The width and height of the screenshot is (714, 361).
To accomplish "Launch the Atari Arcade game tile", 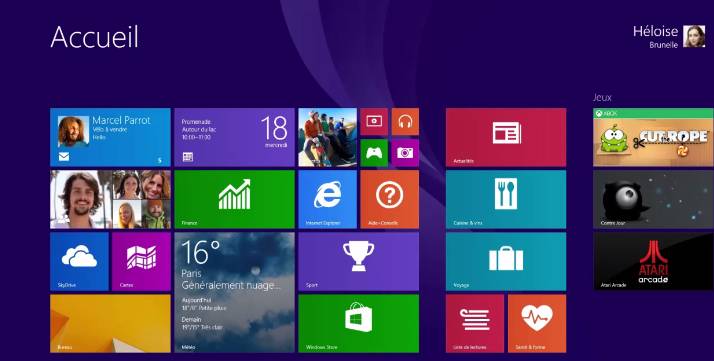I will tap(653, 261).
